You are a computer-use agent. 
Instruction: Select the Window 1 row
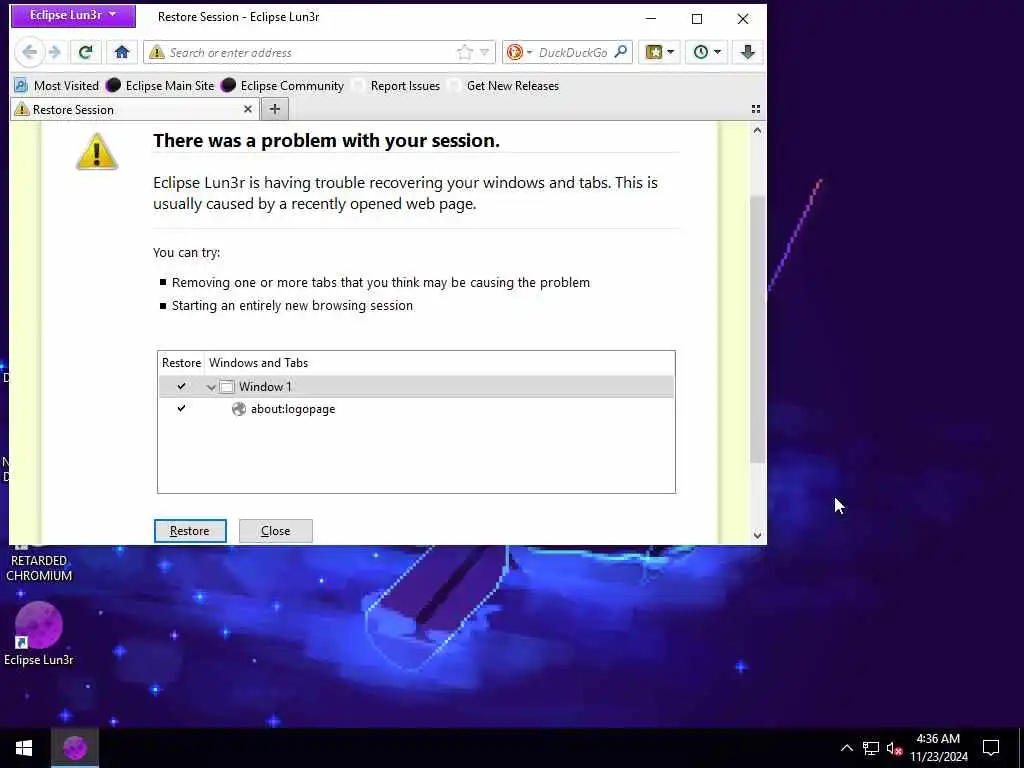(x=416, y=387)
